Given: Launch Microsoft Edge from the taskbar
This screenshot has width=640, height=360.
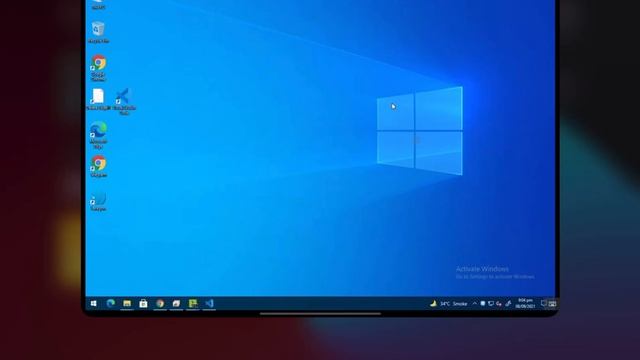Looking at the screenshot, I should pyautogui.click(x=110, y=303).
